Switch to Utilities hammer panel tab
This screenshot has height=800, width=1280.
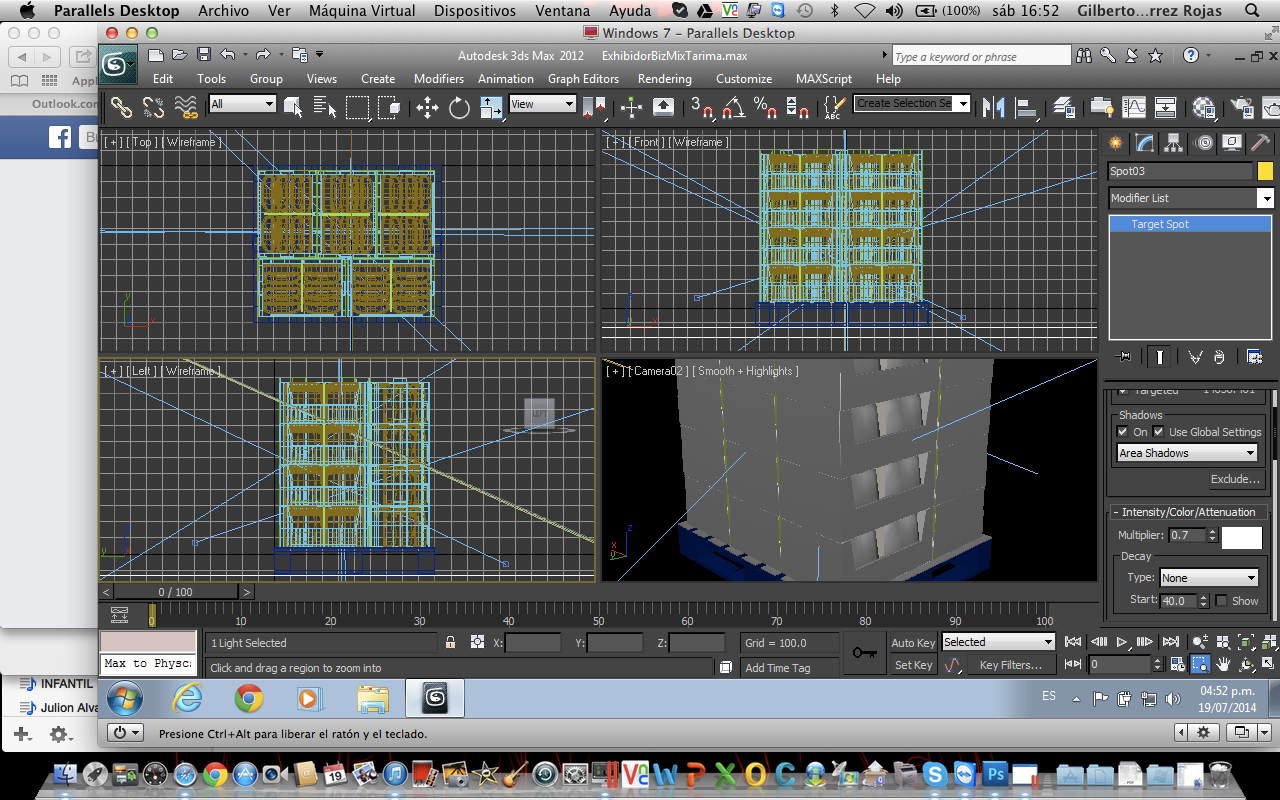click(1262, 142)
